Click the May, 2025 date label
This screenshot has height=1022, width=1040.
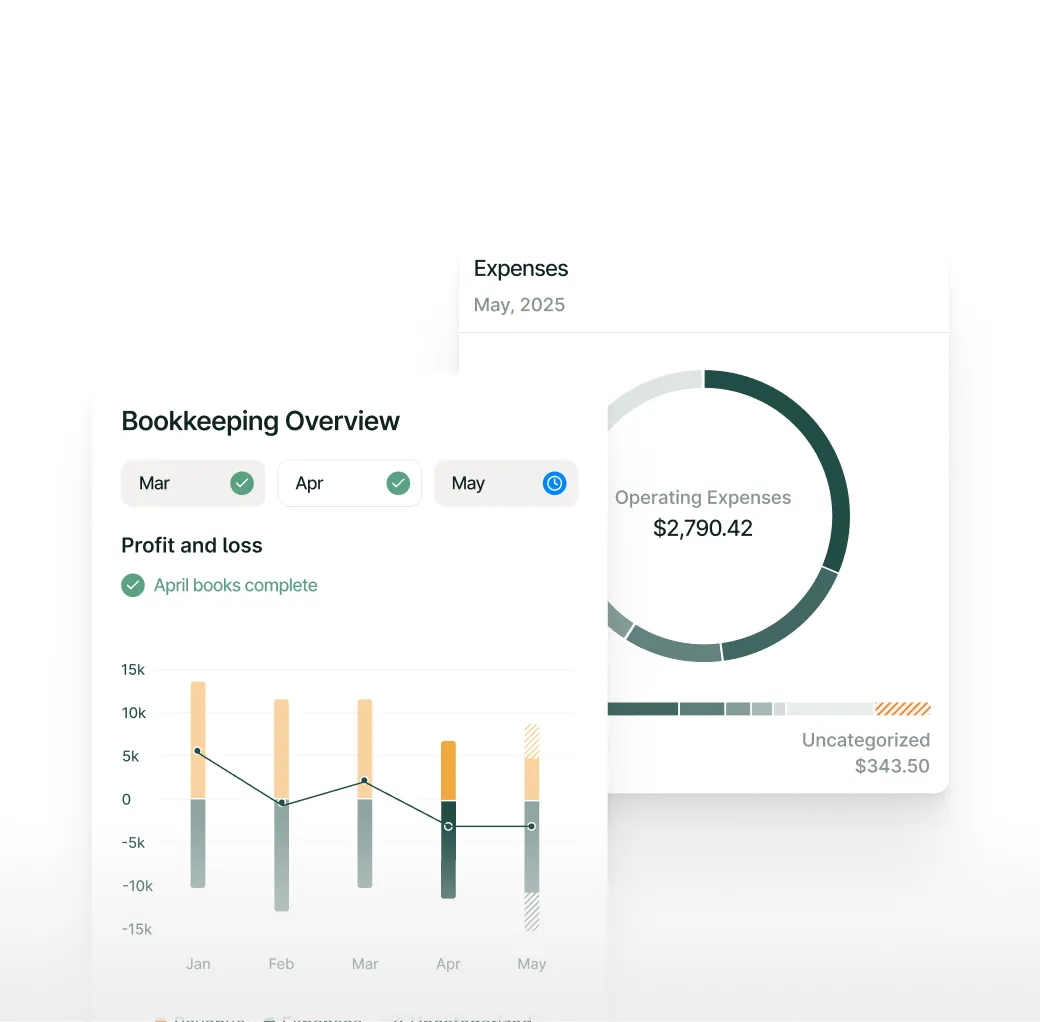(x=519, y=305)
